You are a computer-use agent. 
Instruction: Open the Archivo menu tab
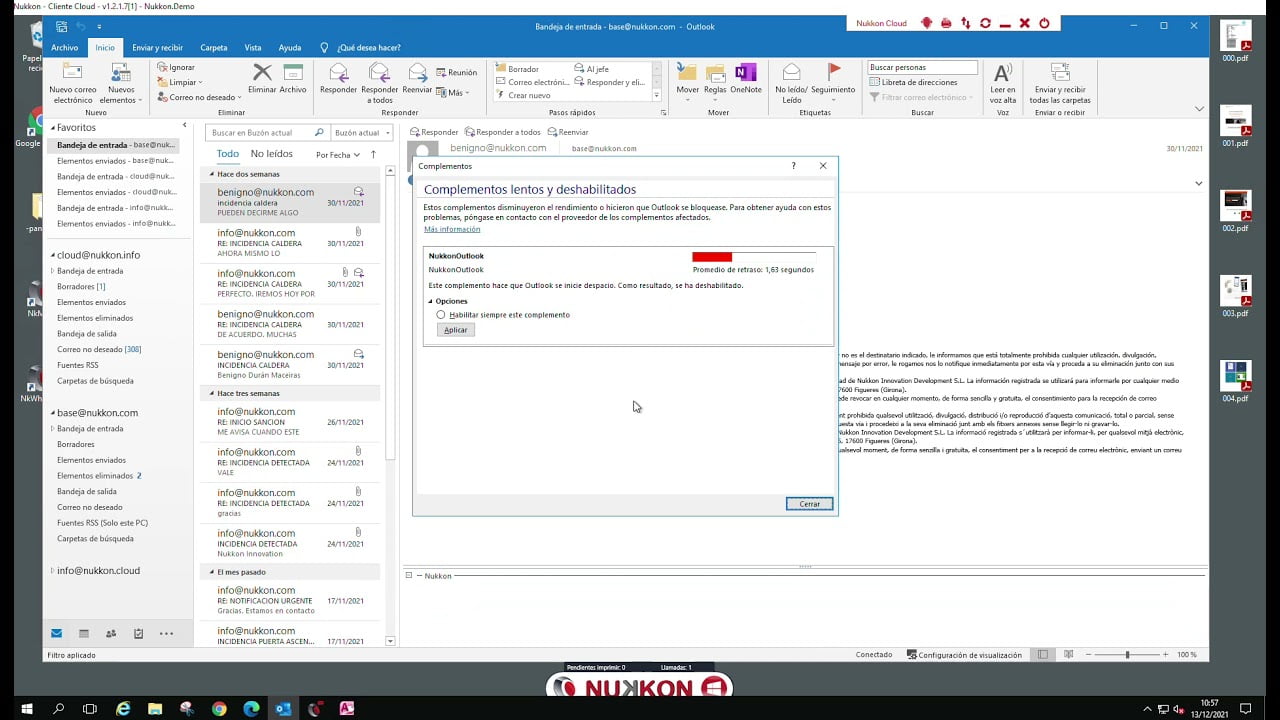pyautogui.click(x=64, y=47)
